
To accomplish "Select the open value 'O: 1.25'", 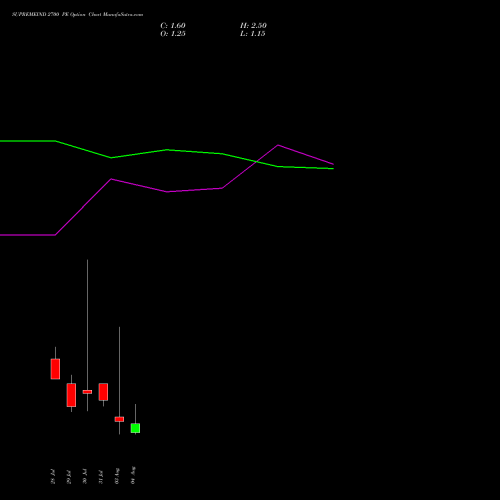I will tap(173, 34).
